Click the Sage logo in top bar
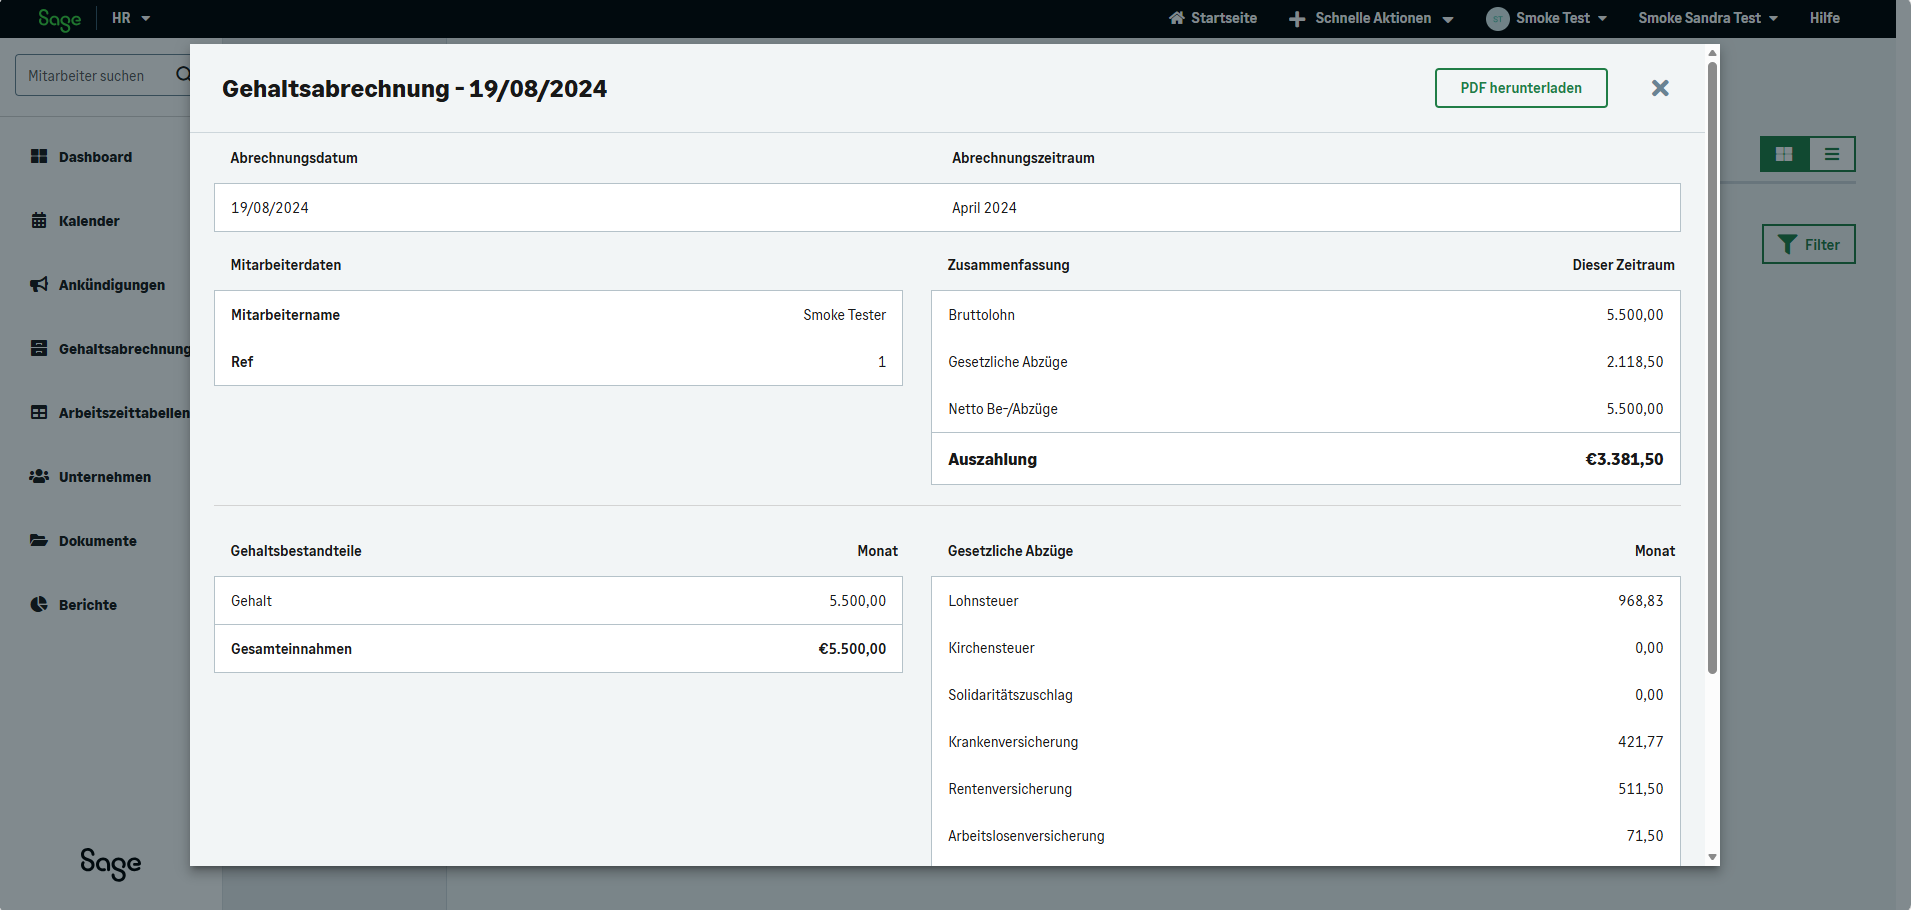 tap(59, 19)
